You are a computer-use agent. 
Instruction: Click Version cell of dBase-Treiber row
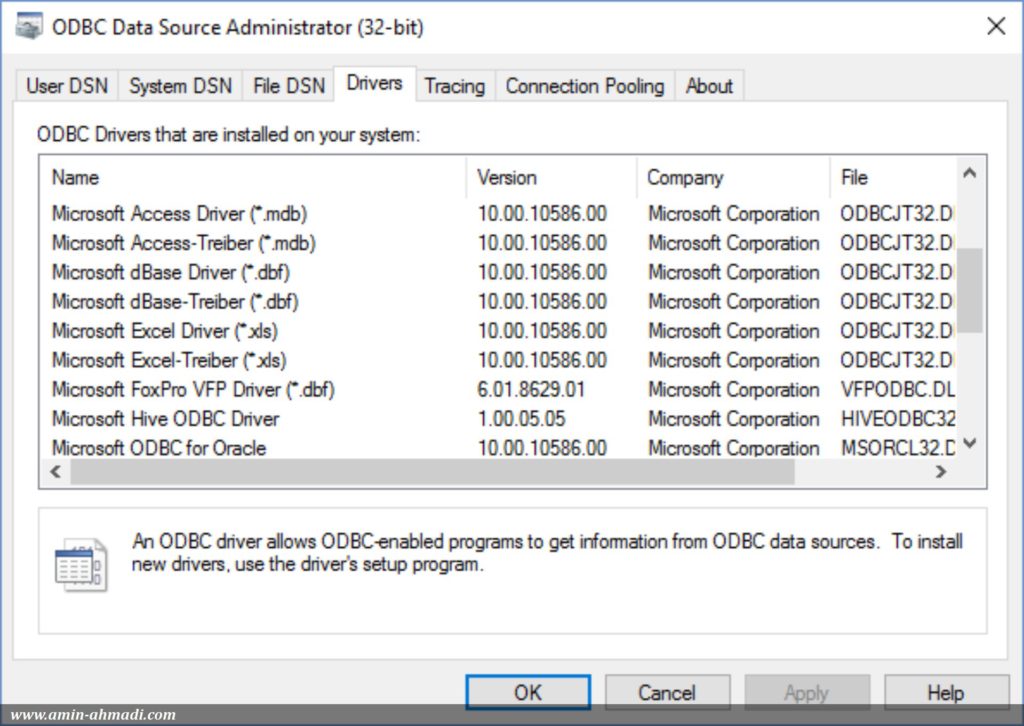[542, 302]
